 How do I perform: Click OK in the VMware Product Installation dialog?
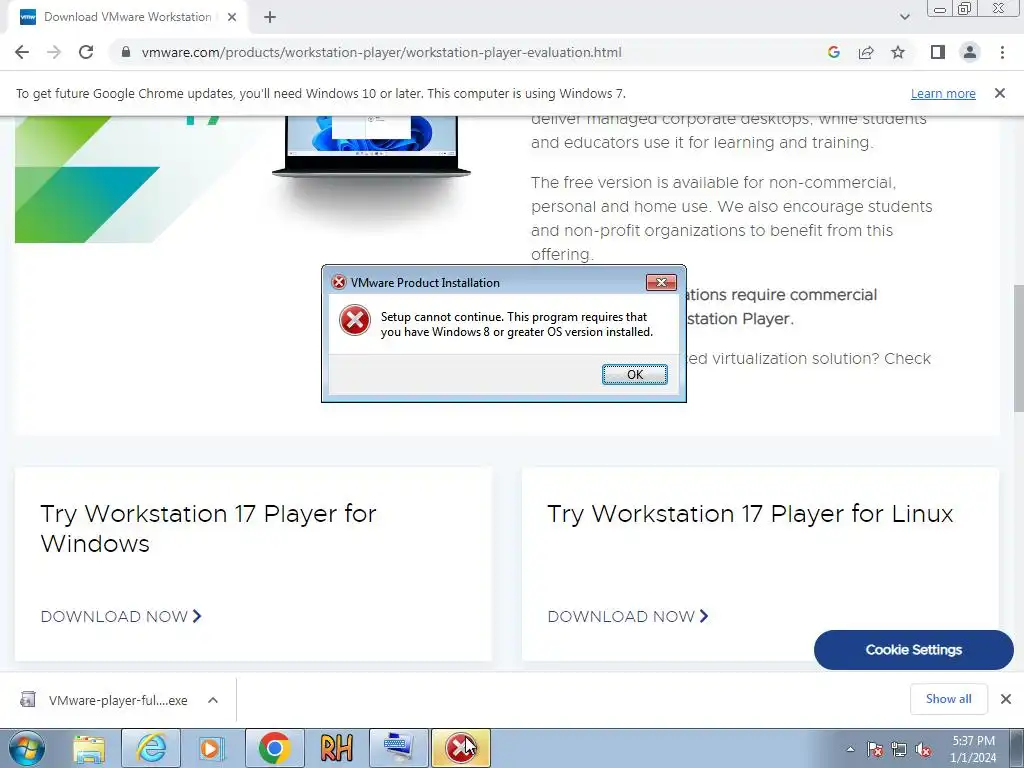pyautogui.click(x=634, y=374)
